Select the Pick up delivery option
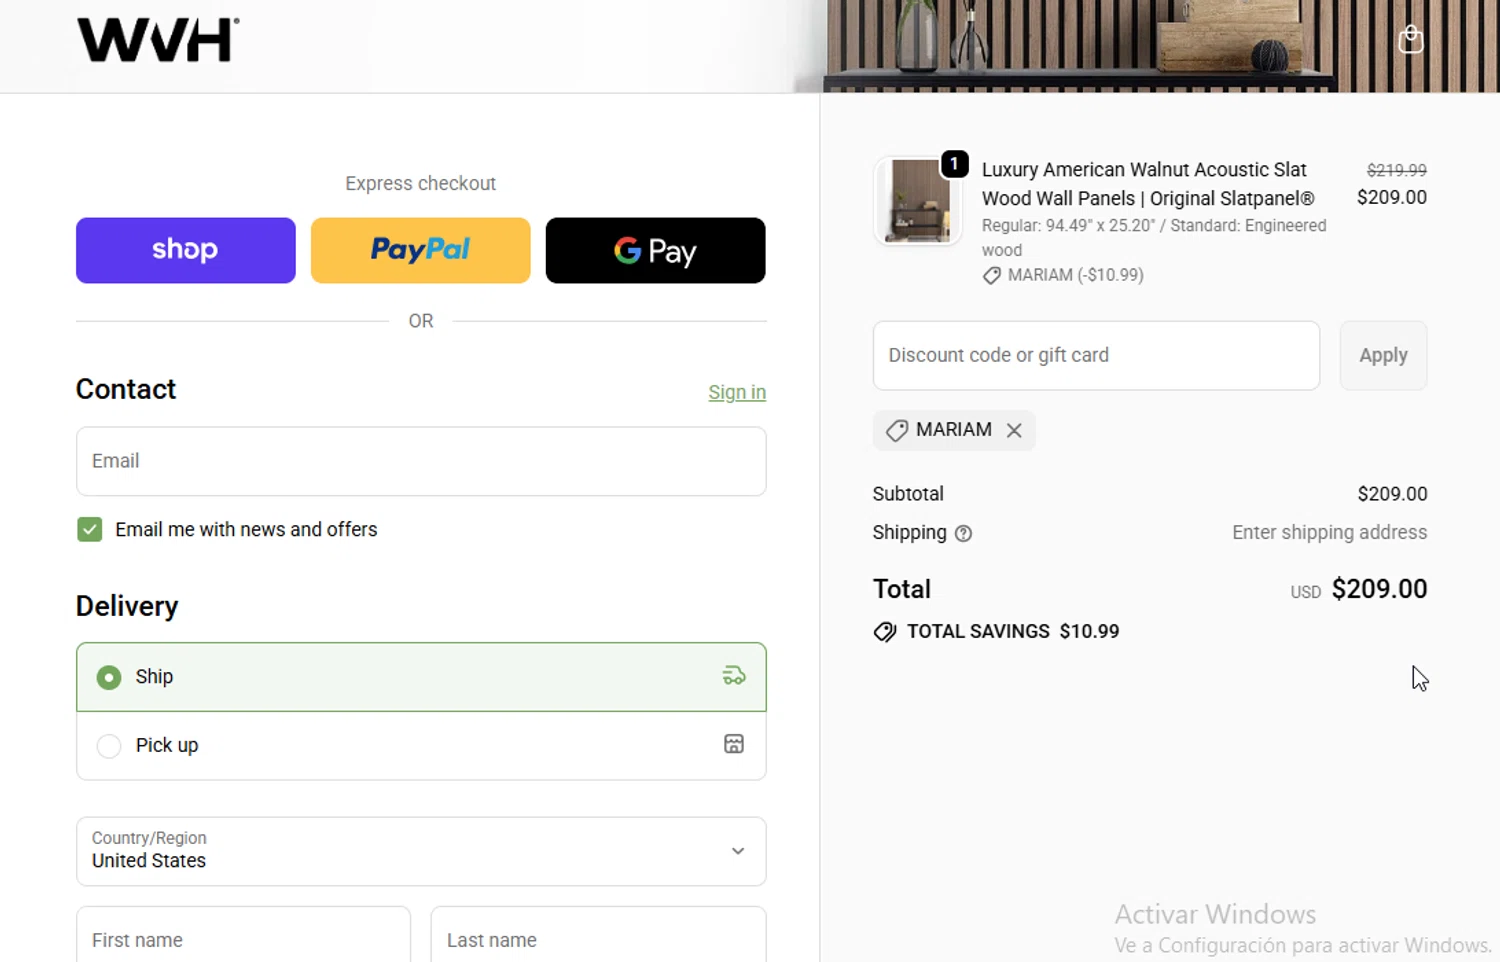 click(421, 745)
